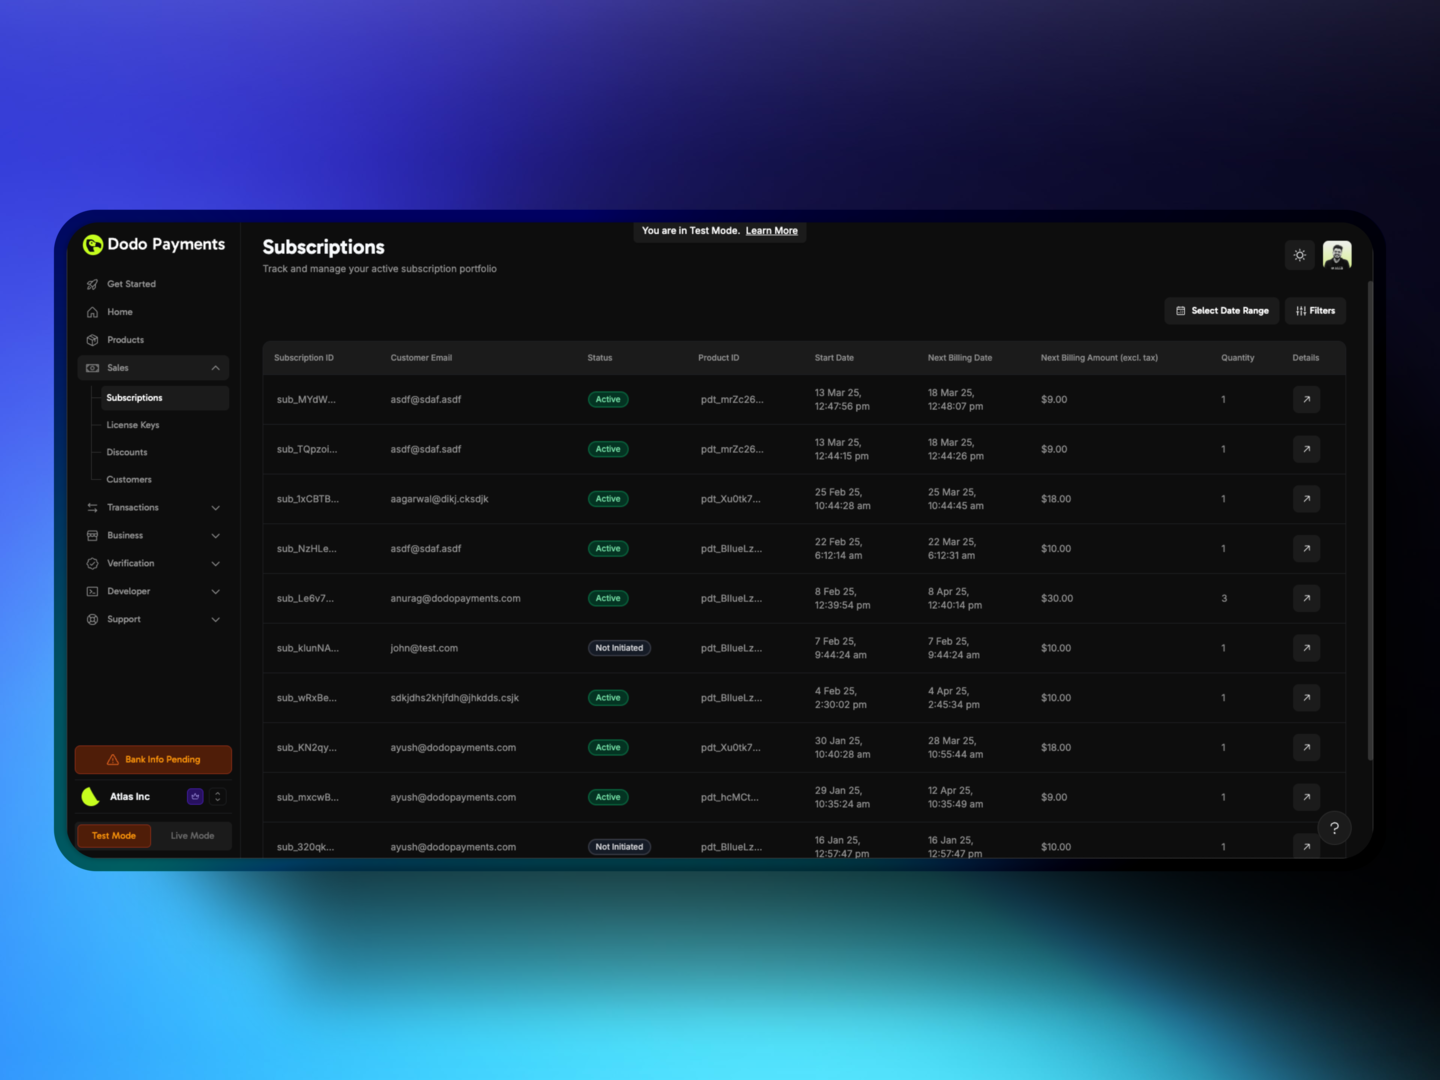Click the house icon beside Home
Viewport: 1440px width, 1080px height.
click(92, 312)
